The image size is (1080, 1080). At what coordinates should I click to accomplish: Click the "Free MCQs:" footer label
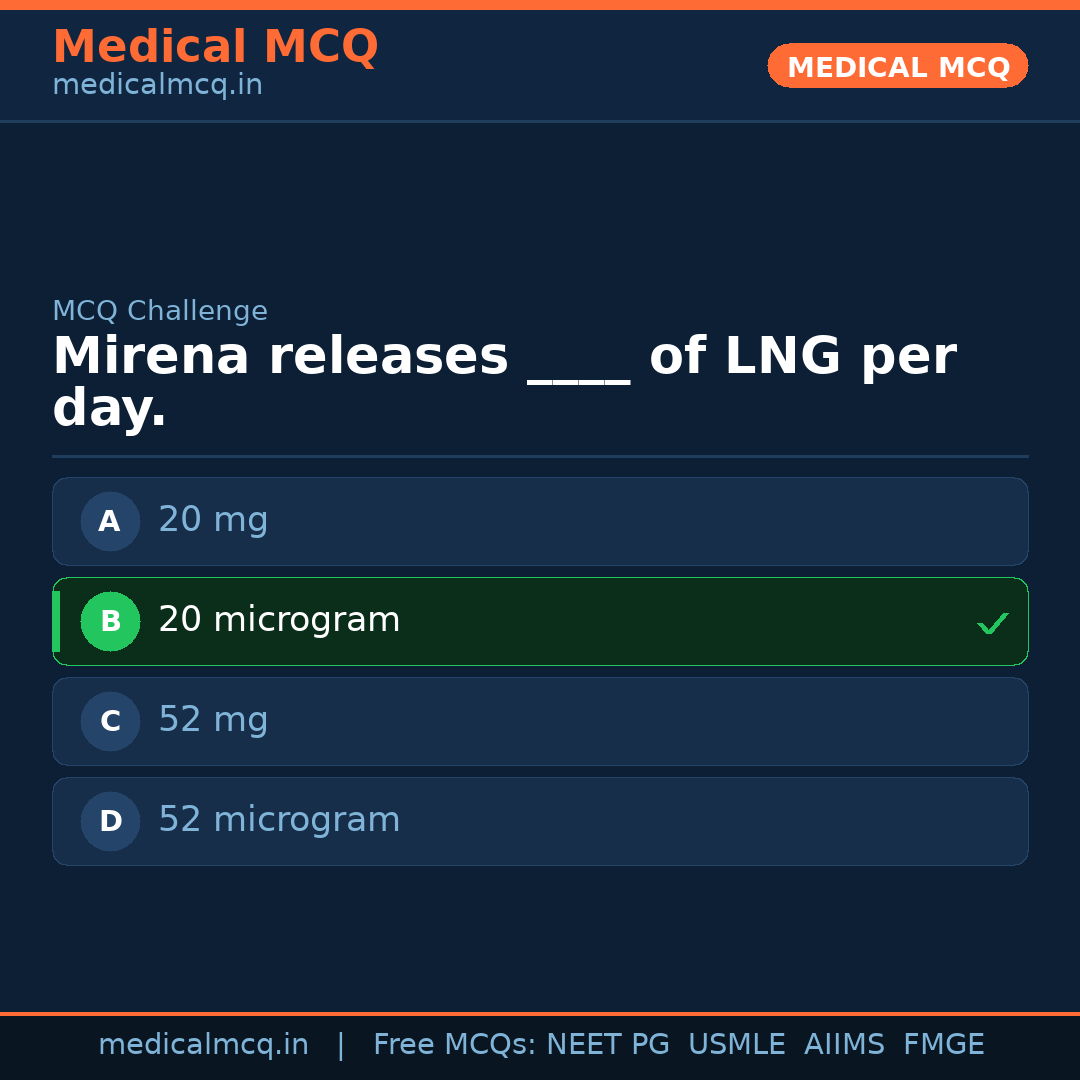pos(455,1045)
